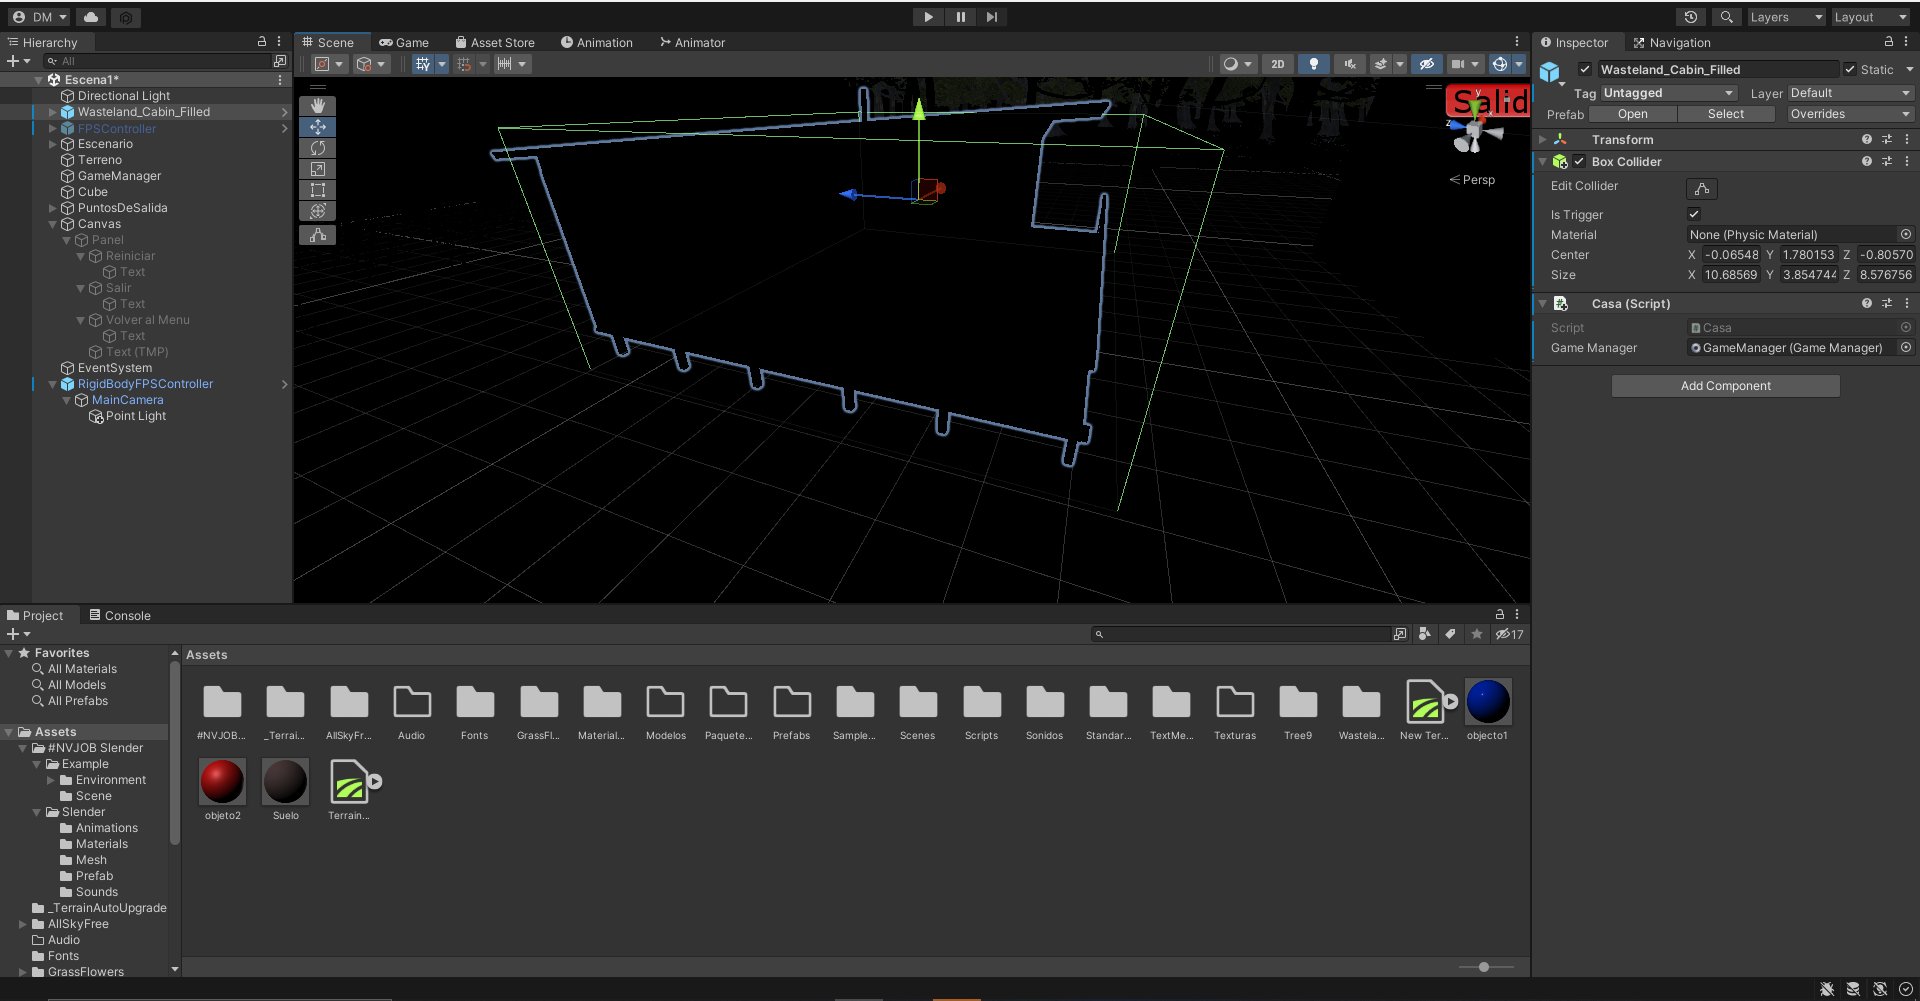Open the Layers dropdown in top bar
The image size is (1920, 1001).
(x=1785, y=17)
